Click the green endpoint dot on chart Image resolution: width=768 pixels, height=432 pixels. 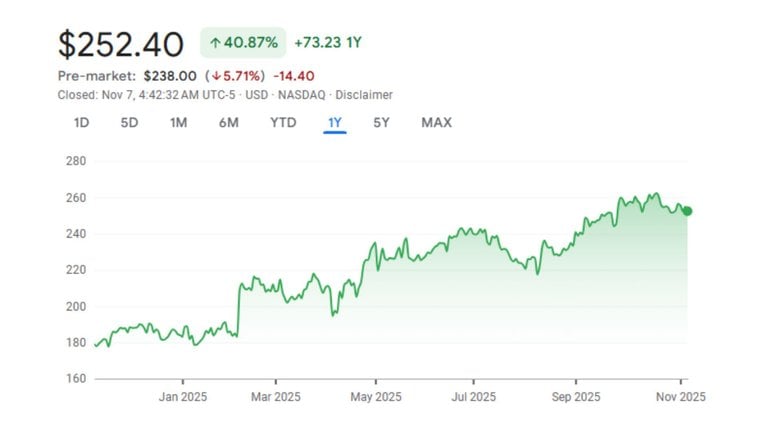click(x=687, y=211)
